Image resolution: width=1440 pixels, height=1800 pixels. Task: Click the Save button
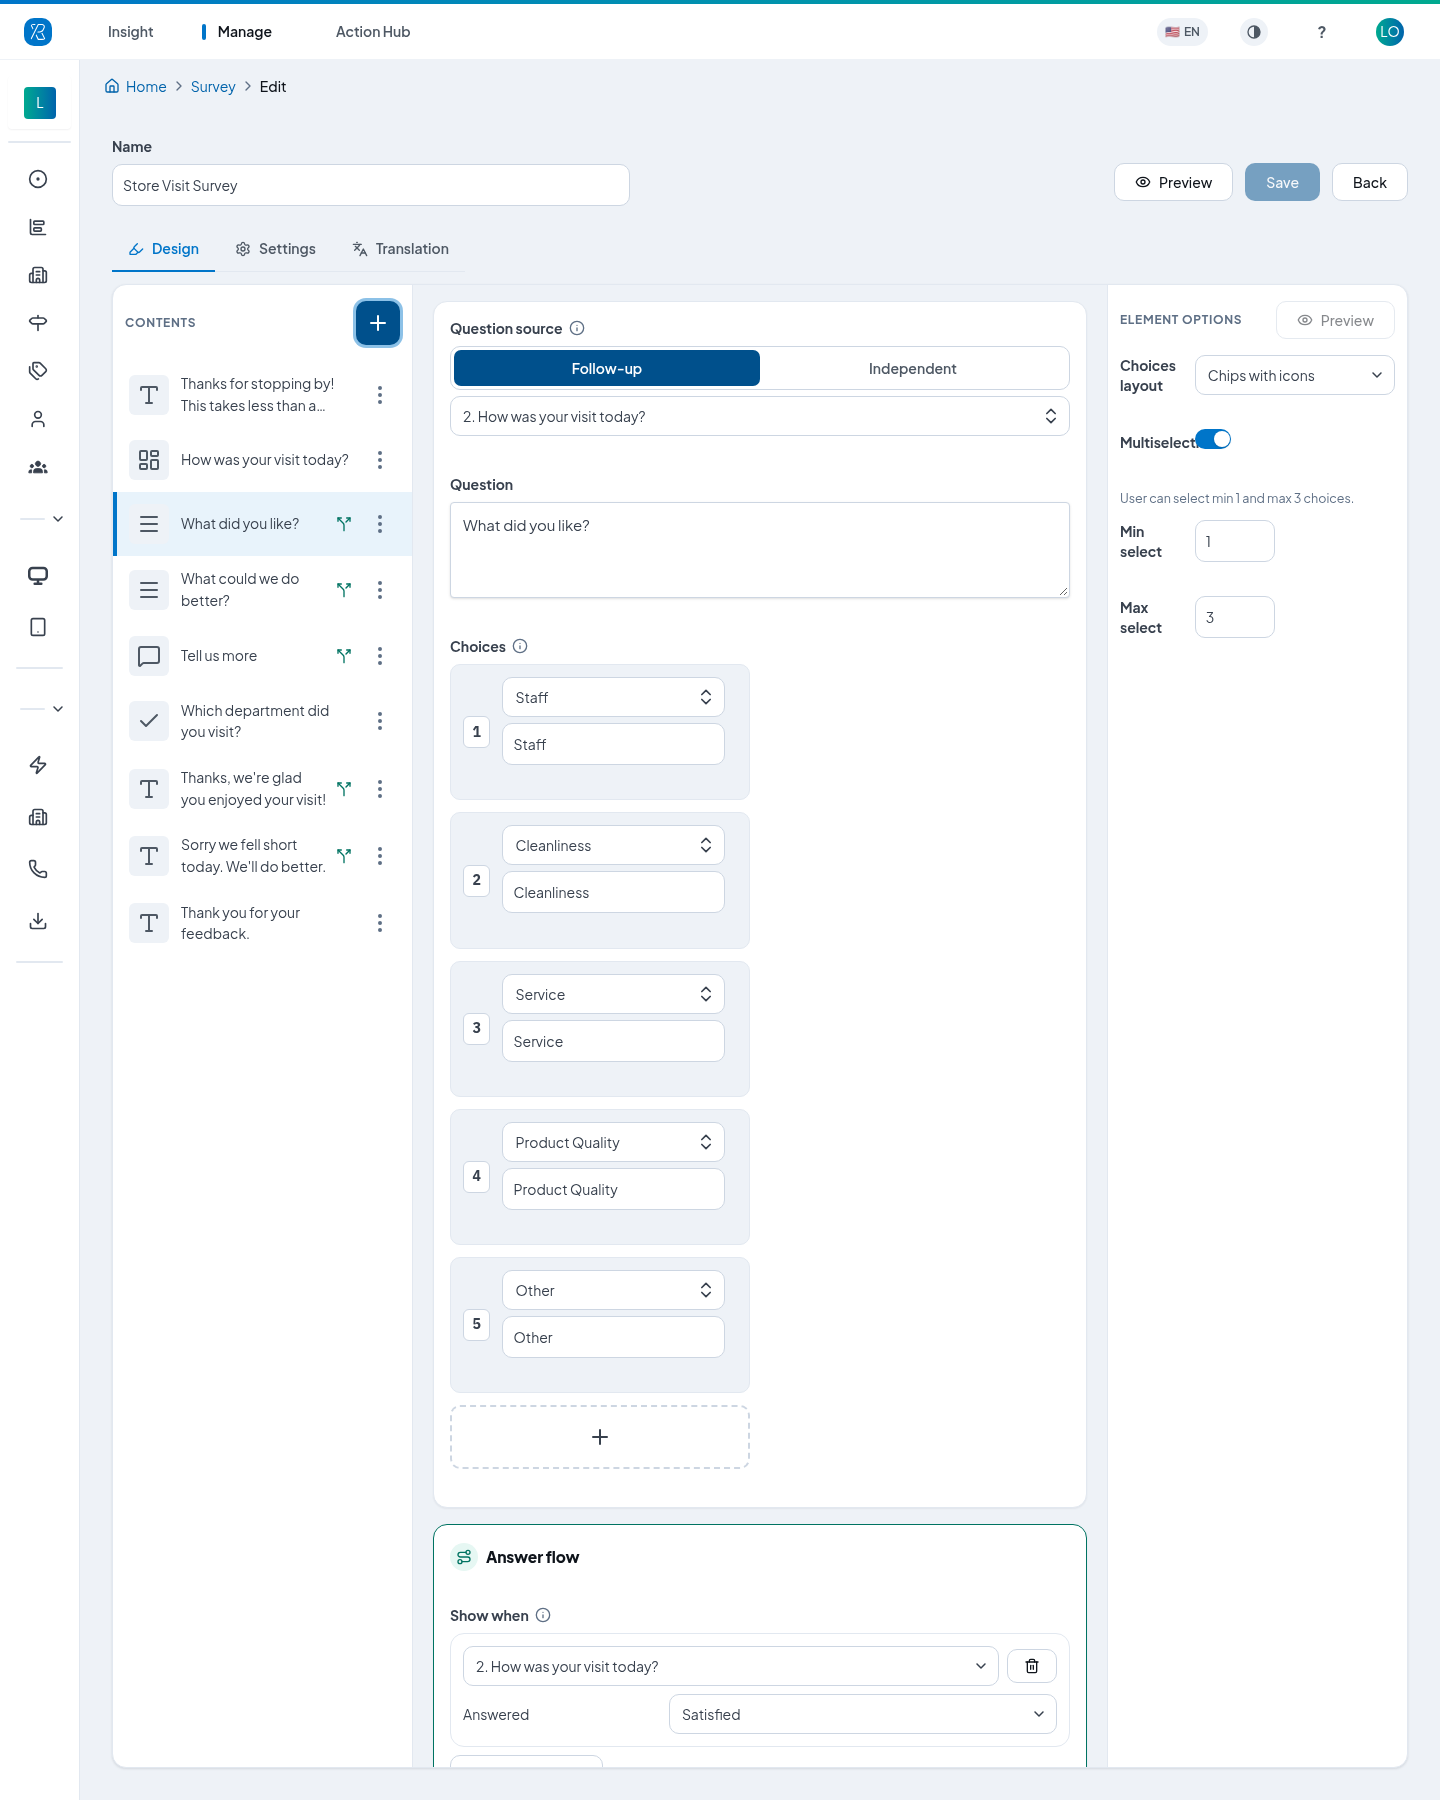coord(1282,182)
